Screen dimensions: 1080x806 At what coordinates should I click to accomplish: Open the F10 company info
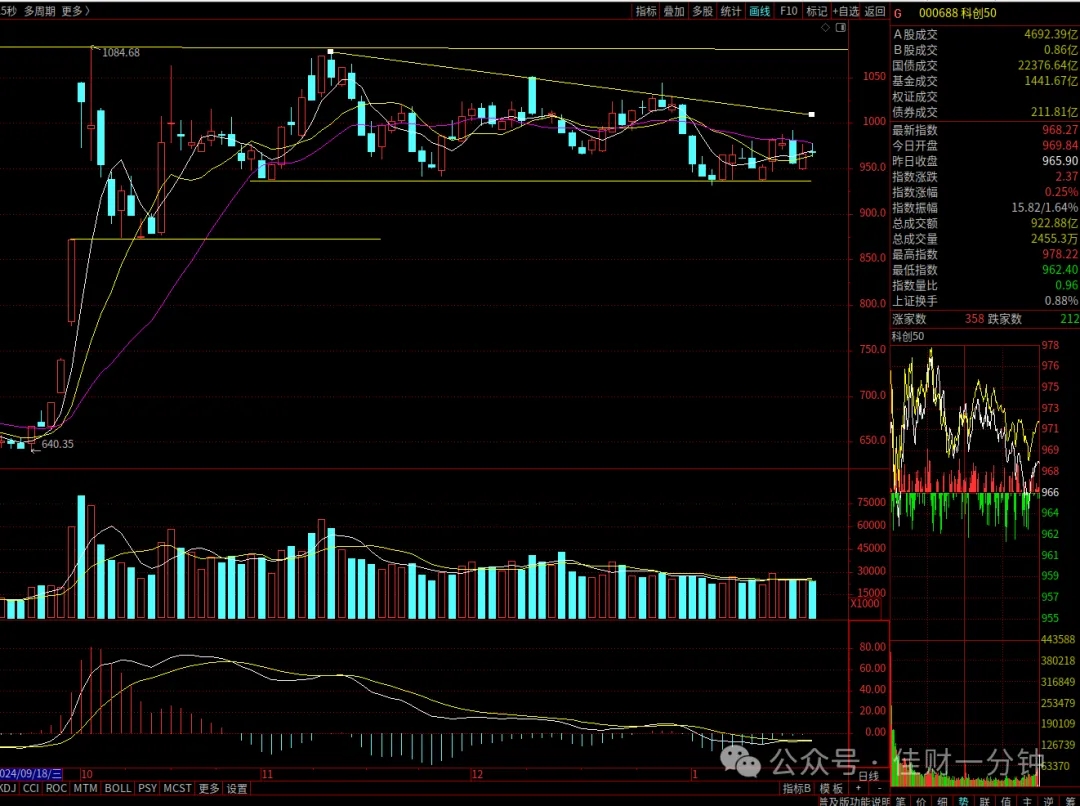(x=789, y=11)
